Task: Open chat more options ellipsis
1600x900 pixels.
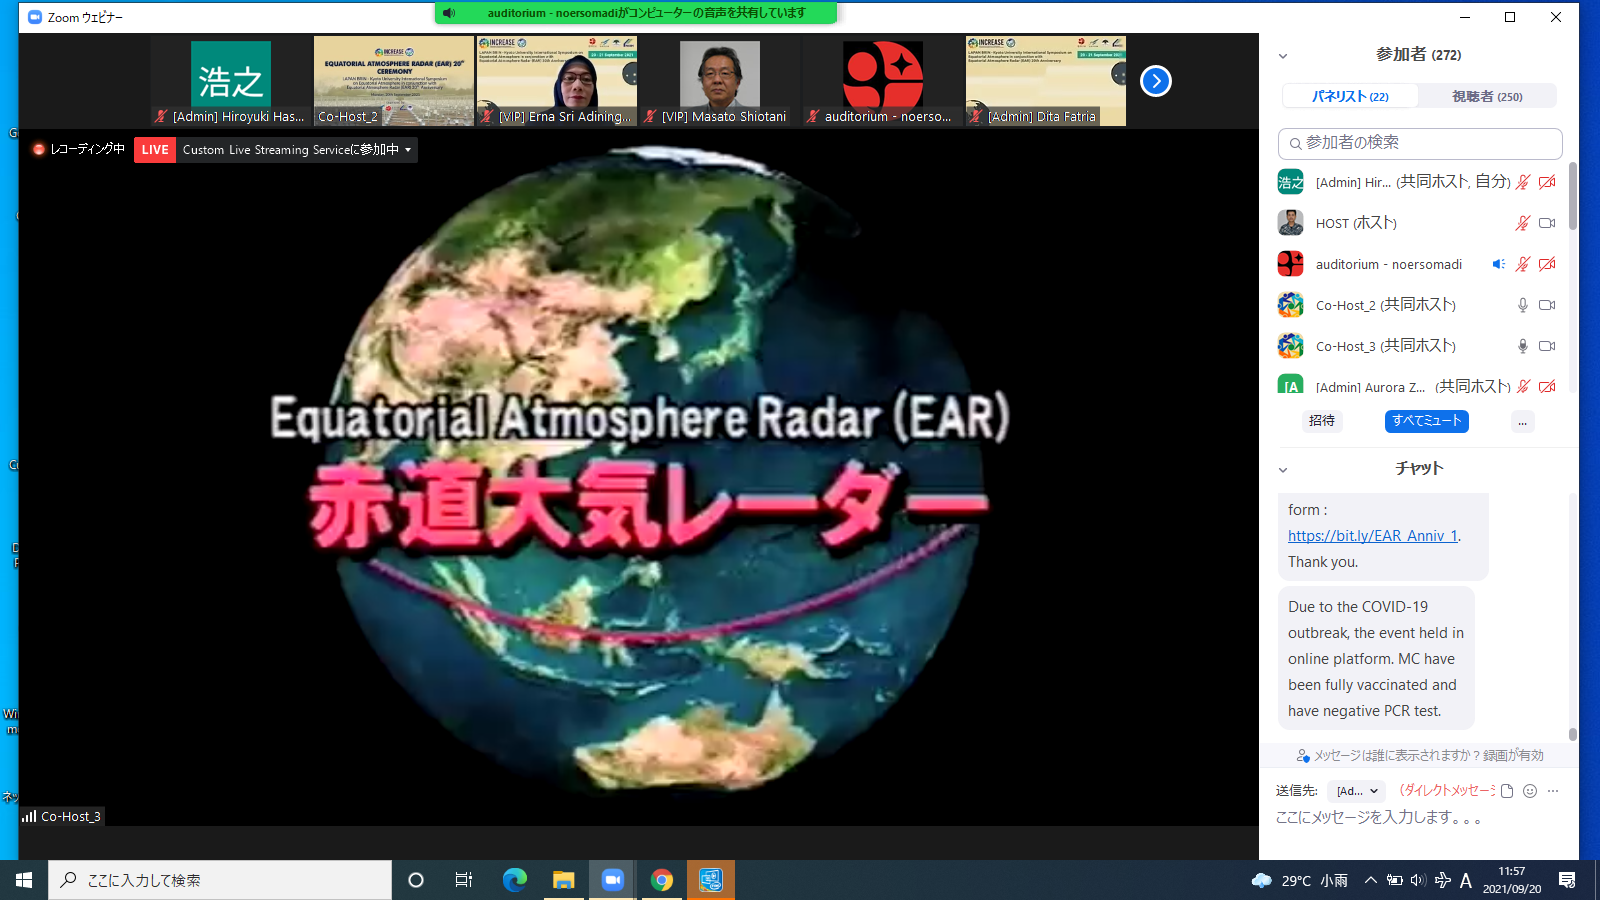Action: pyautogui.click(x=1553, y=791)
